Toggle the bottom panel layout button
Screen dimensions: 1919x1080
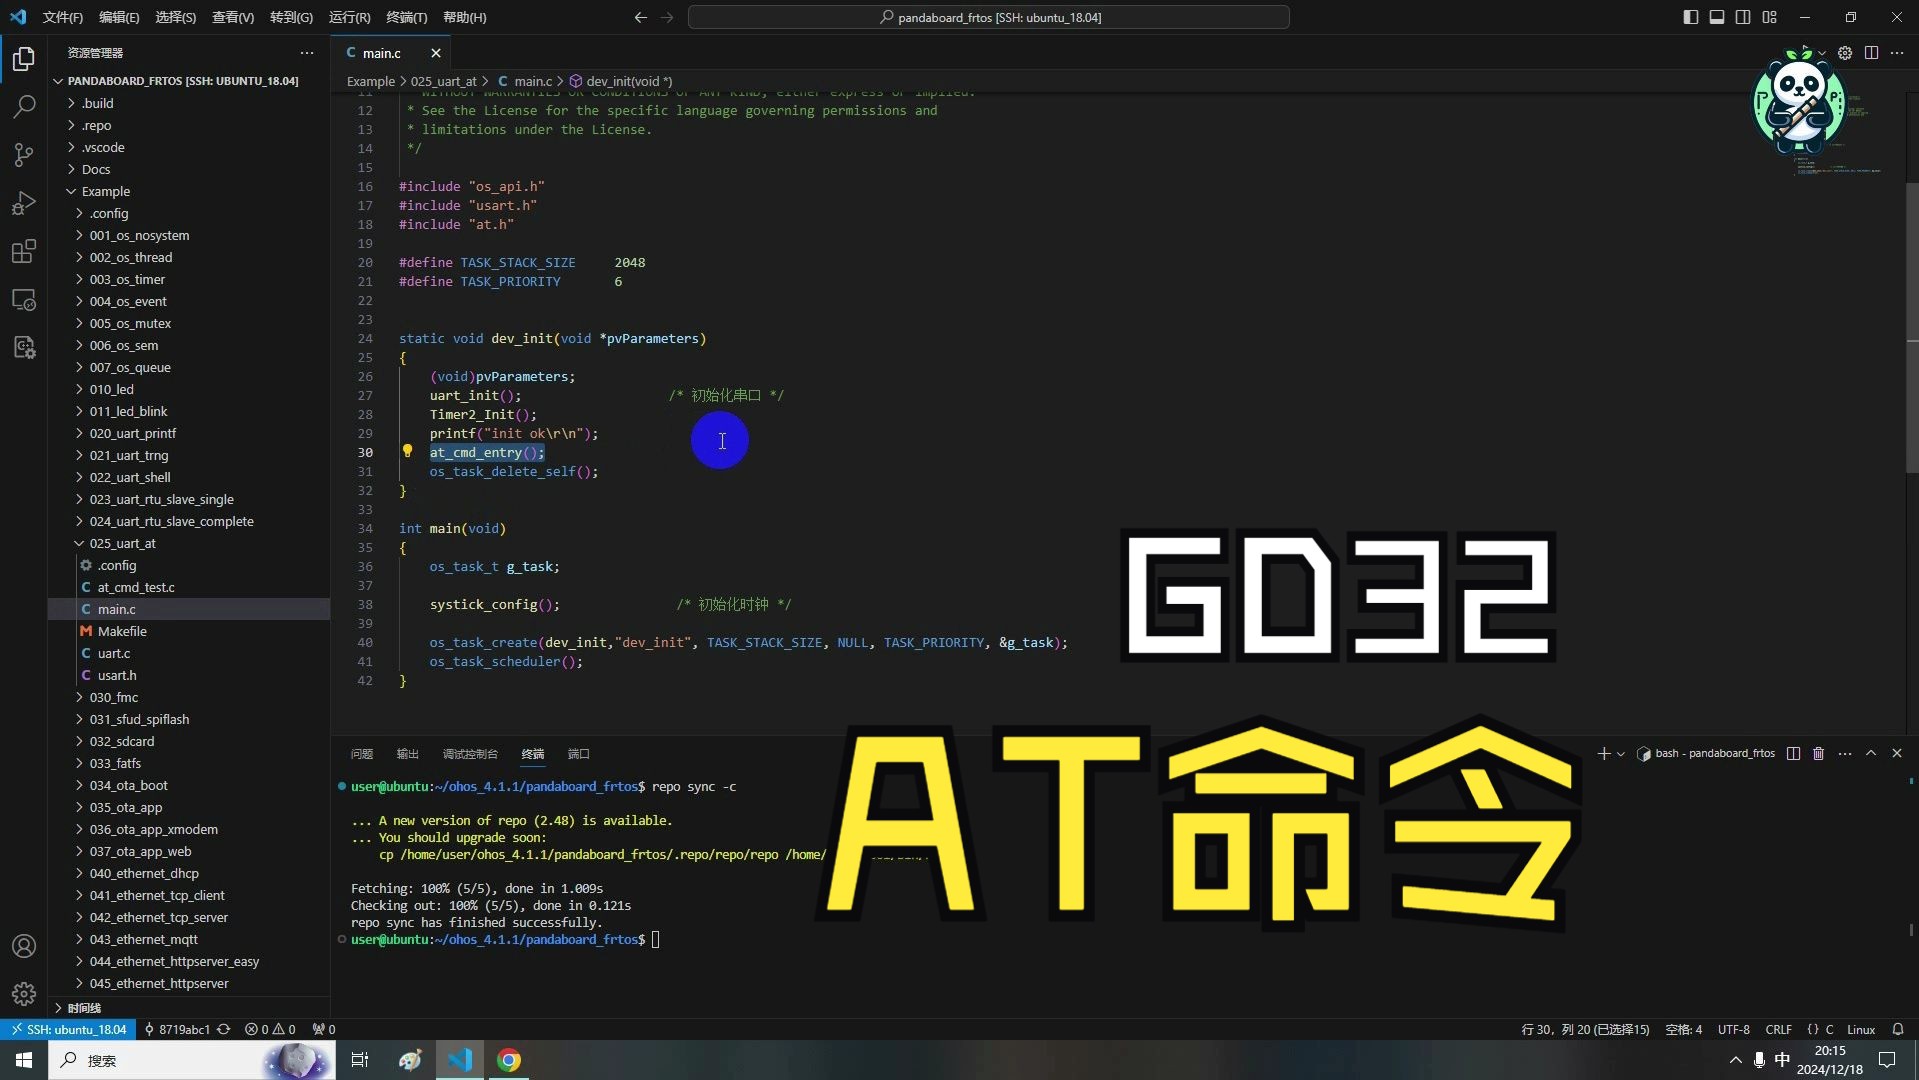1716,17
